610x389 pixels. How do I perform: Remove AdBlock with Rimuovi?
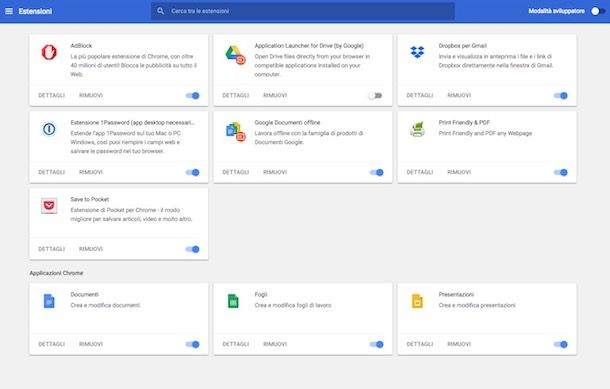coord(91,95)
